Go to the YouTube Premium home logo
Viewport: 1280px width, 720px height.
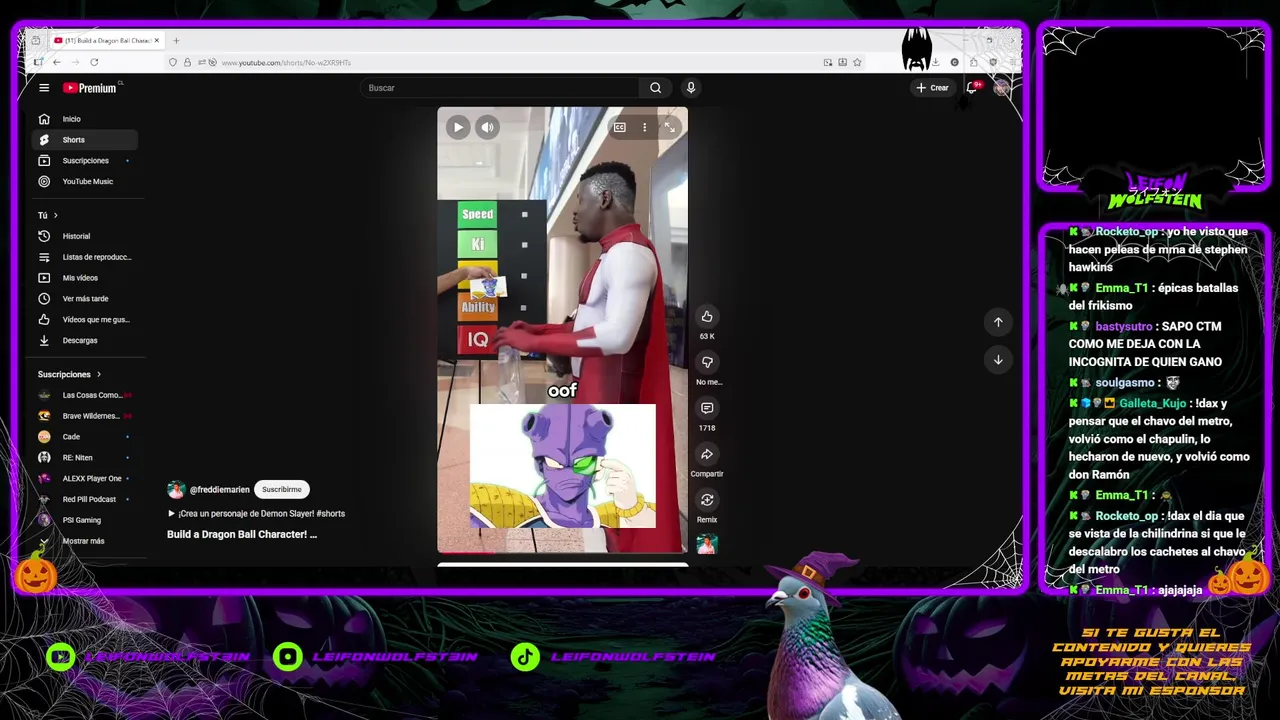coord(90,88)
